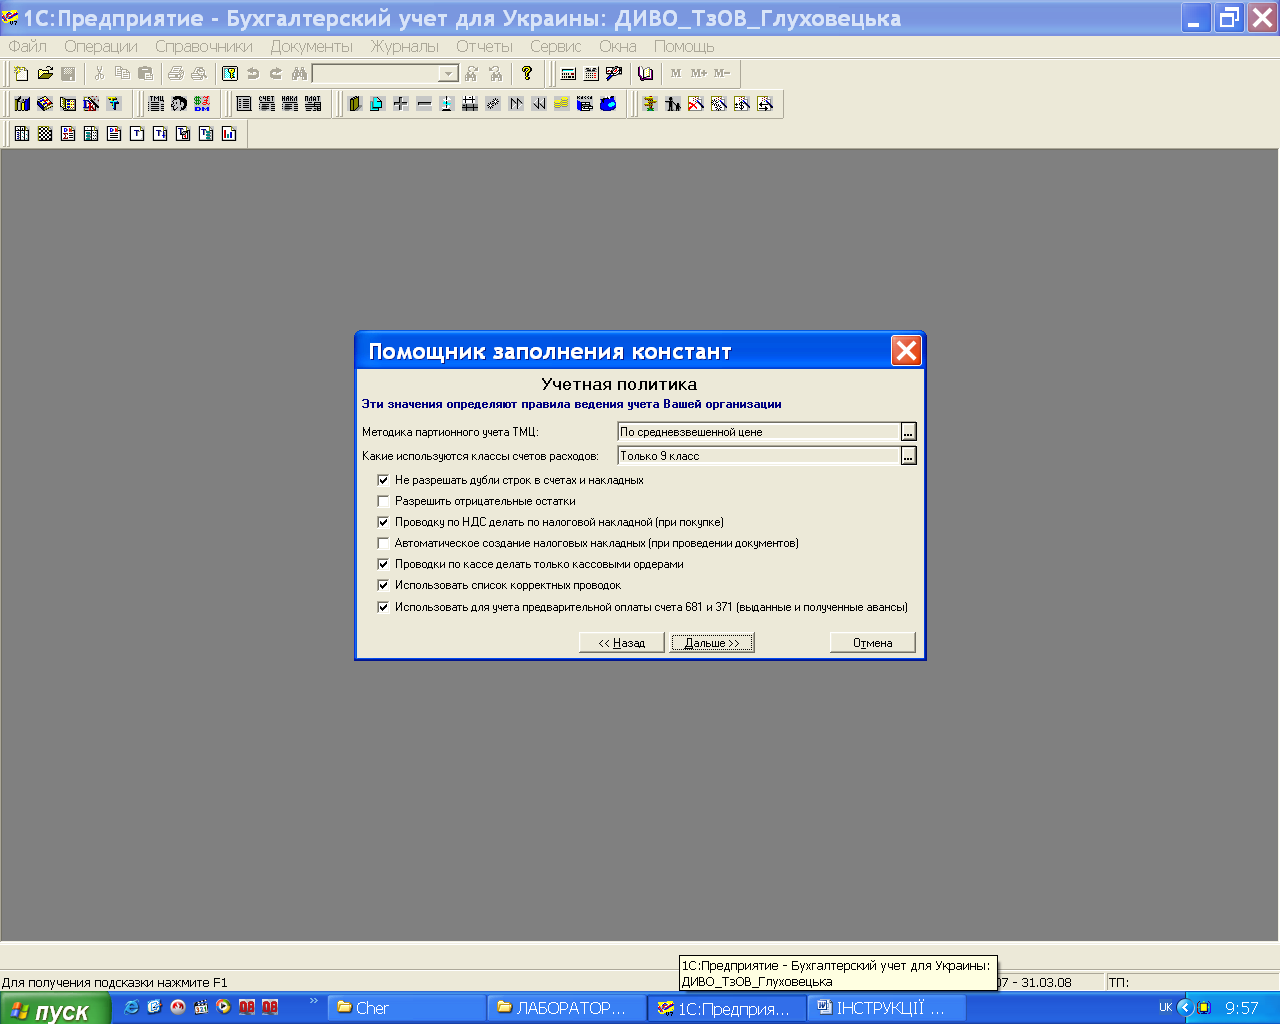The width and height of the screenshot is (1280, 1024).
Task: Open selector button for классы счетов расходов
Action: 908,456
